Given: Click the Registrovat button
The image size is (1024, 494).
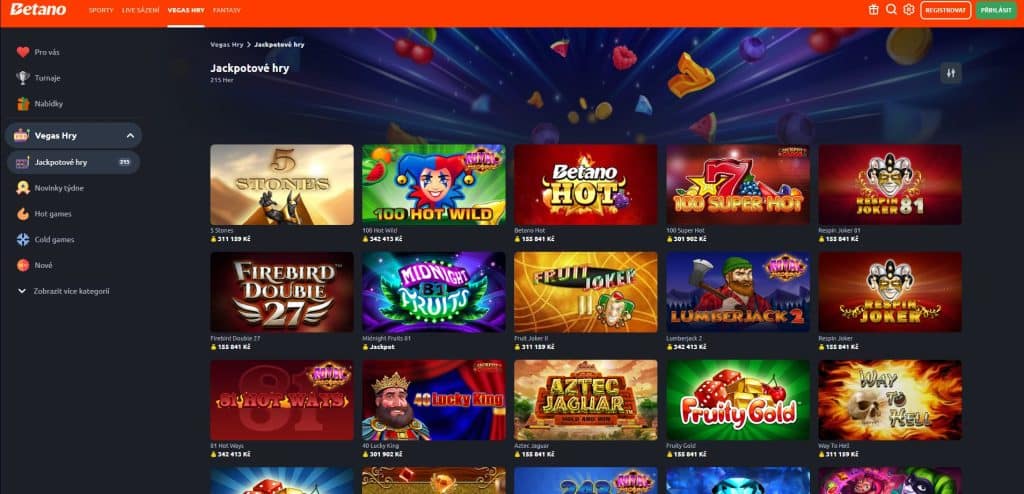Looking at the screenshot, I should 946,10.
